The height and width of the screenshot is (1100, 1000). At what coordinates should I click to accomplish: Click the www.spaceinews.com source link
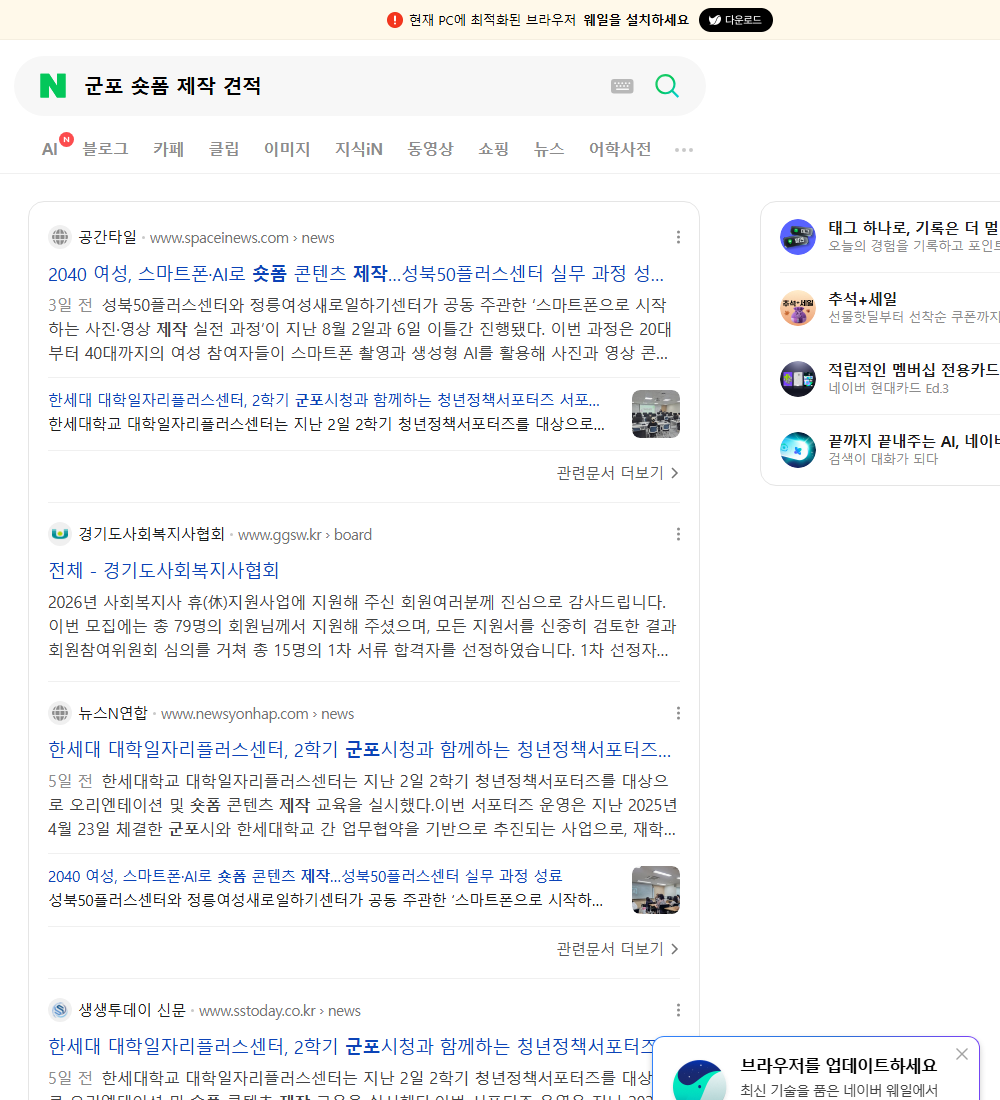point(241,238)
